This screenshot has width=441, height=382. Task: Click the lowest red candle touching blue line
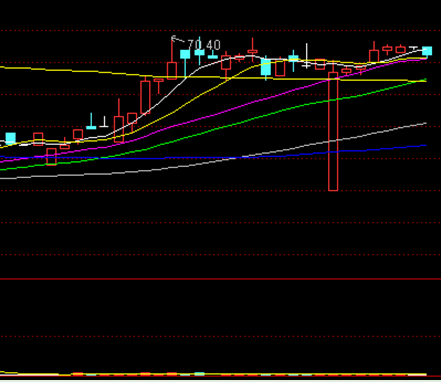(51, 157)
